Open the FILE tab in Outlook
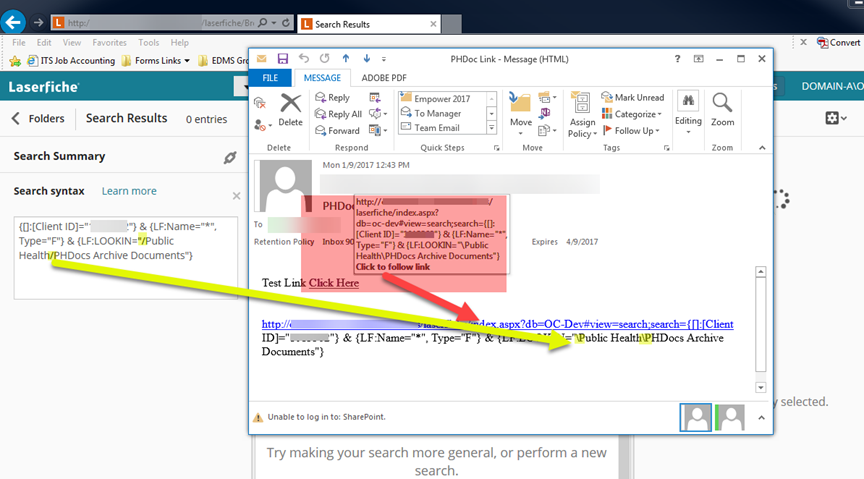Viewport: 864px width, 479px height. 270,78
